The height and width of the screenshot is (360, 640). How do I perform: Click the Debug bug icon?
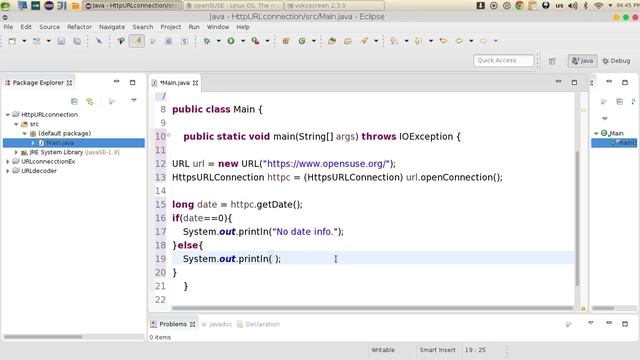207,41
